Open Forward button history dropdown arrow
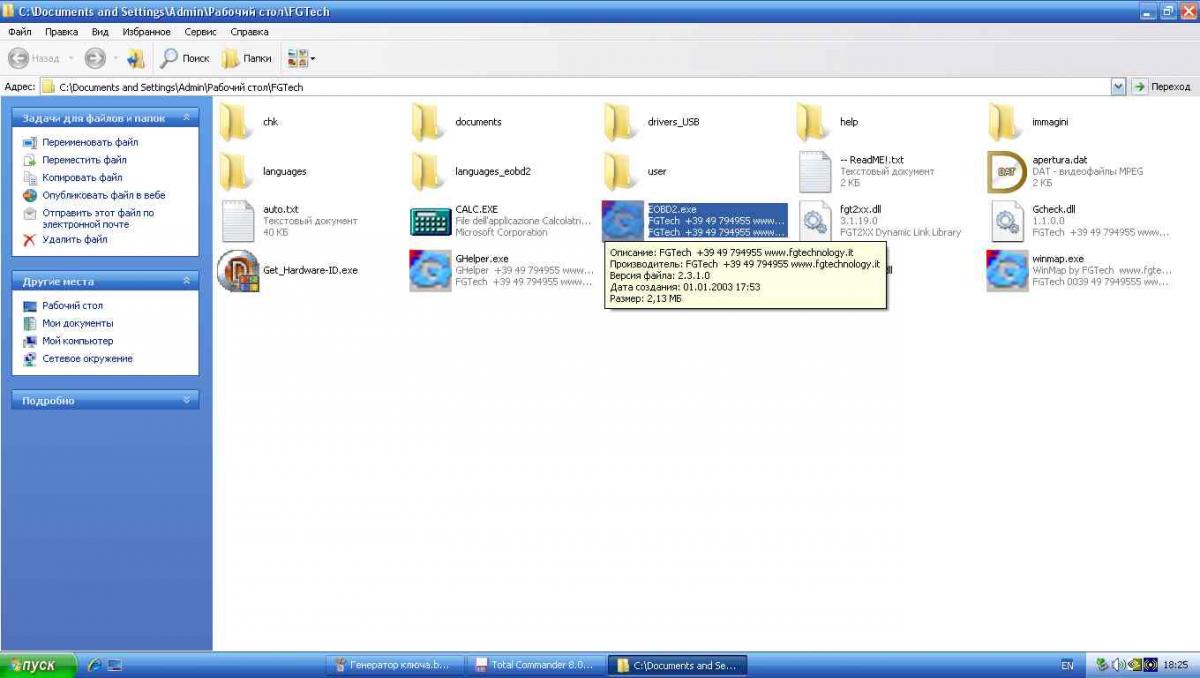 click(114, 59)
